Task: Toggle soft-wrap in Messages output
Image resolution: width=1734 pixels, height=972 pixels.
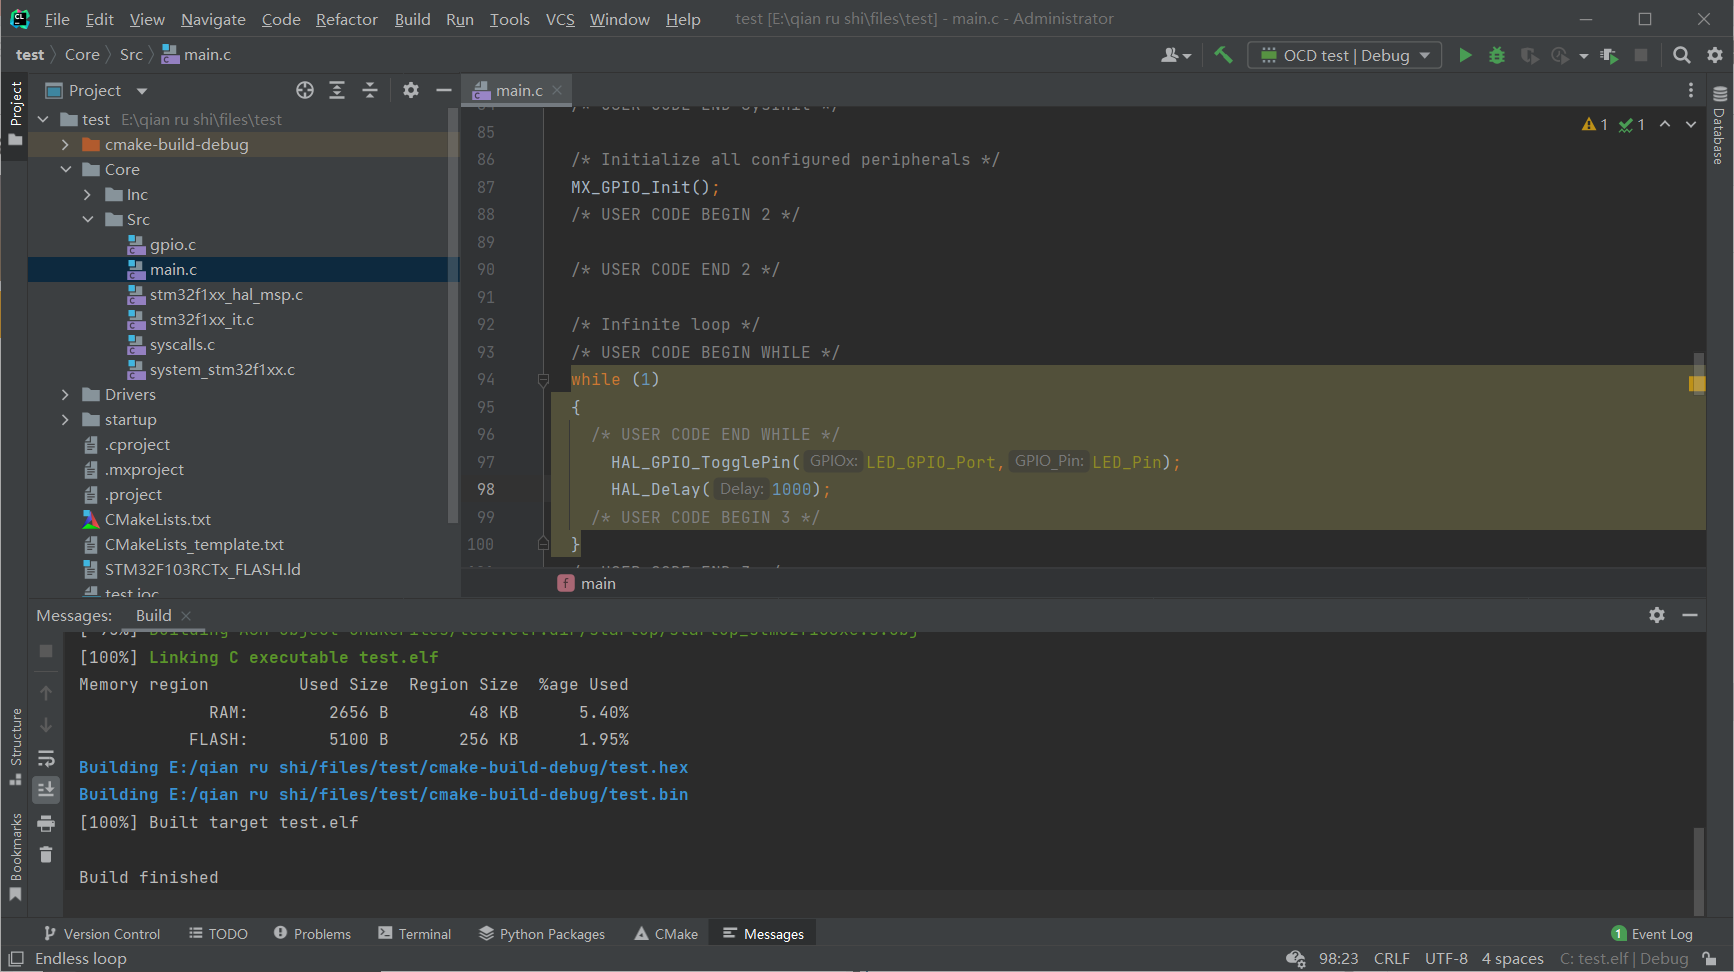Action: (x=46, y=758)
